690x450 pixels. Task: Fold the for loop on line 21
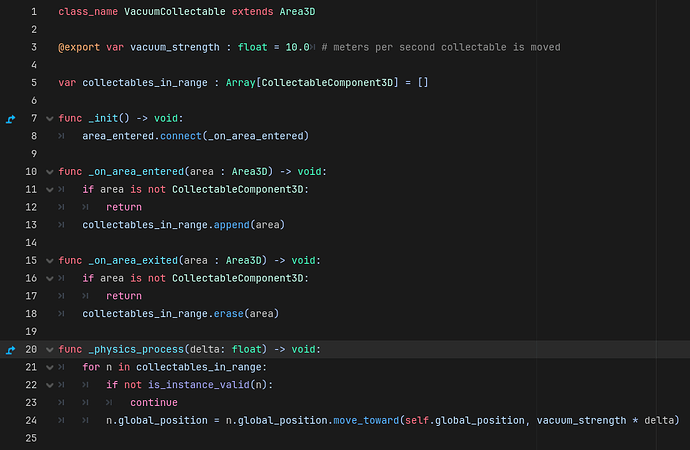coord(50,367)
